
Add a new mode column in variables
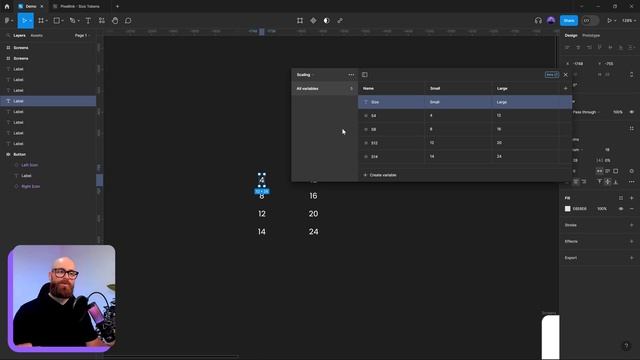(x=565, y=88)
